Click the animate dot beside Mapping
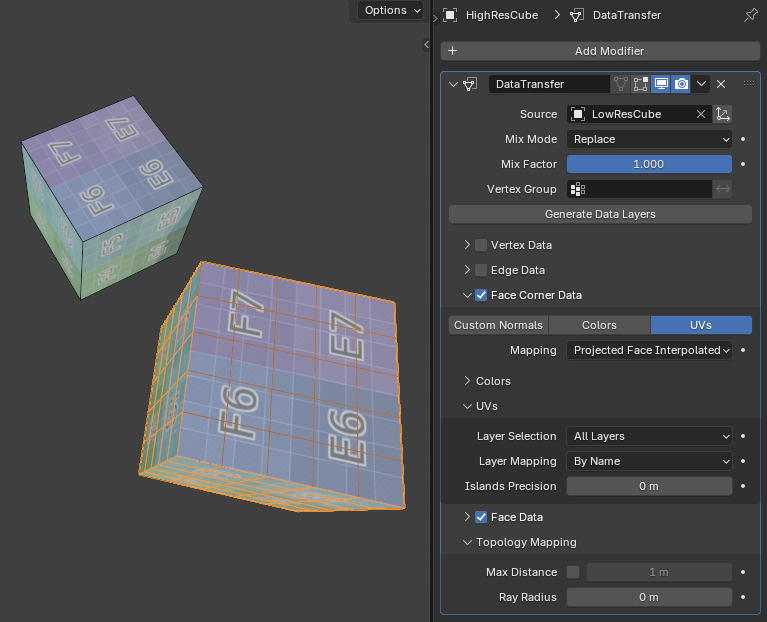The height and width of the screenshot is (622, 767). (743, 350)
